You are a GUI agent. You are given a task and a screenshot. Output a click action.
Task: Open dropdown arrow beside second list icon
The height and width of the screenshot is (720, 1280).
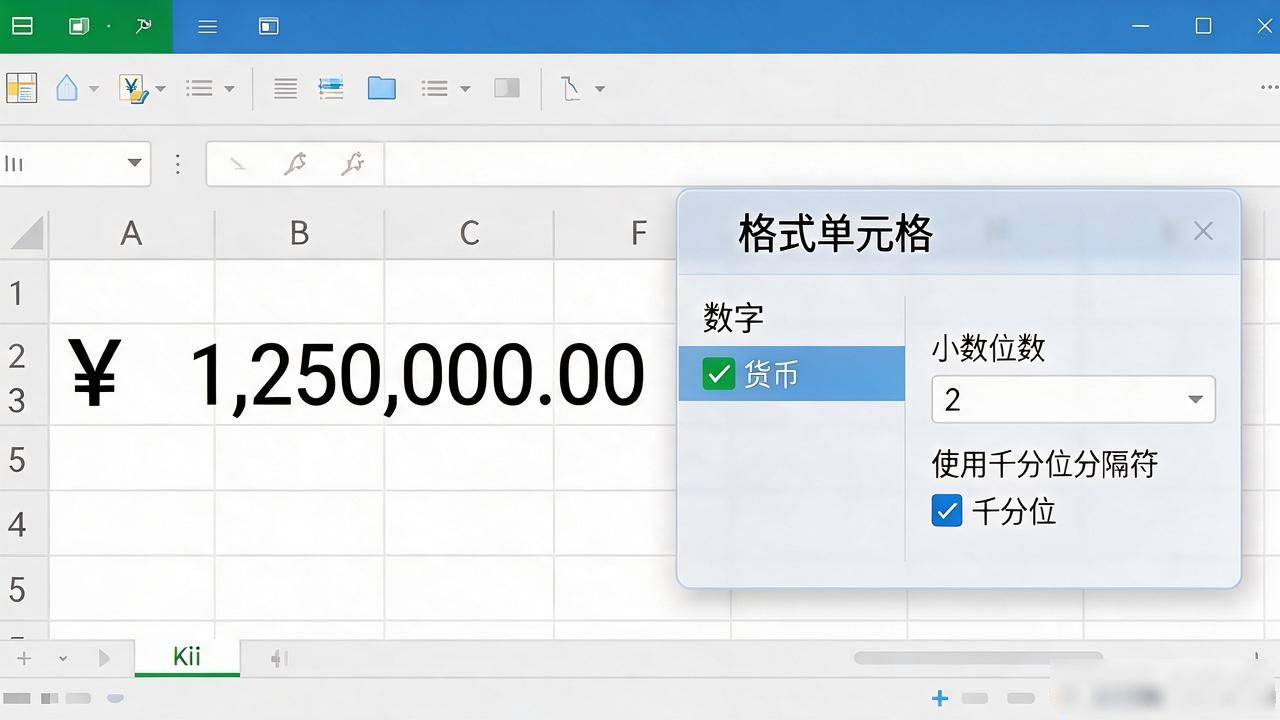465,89
